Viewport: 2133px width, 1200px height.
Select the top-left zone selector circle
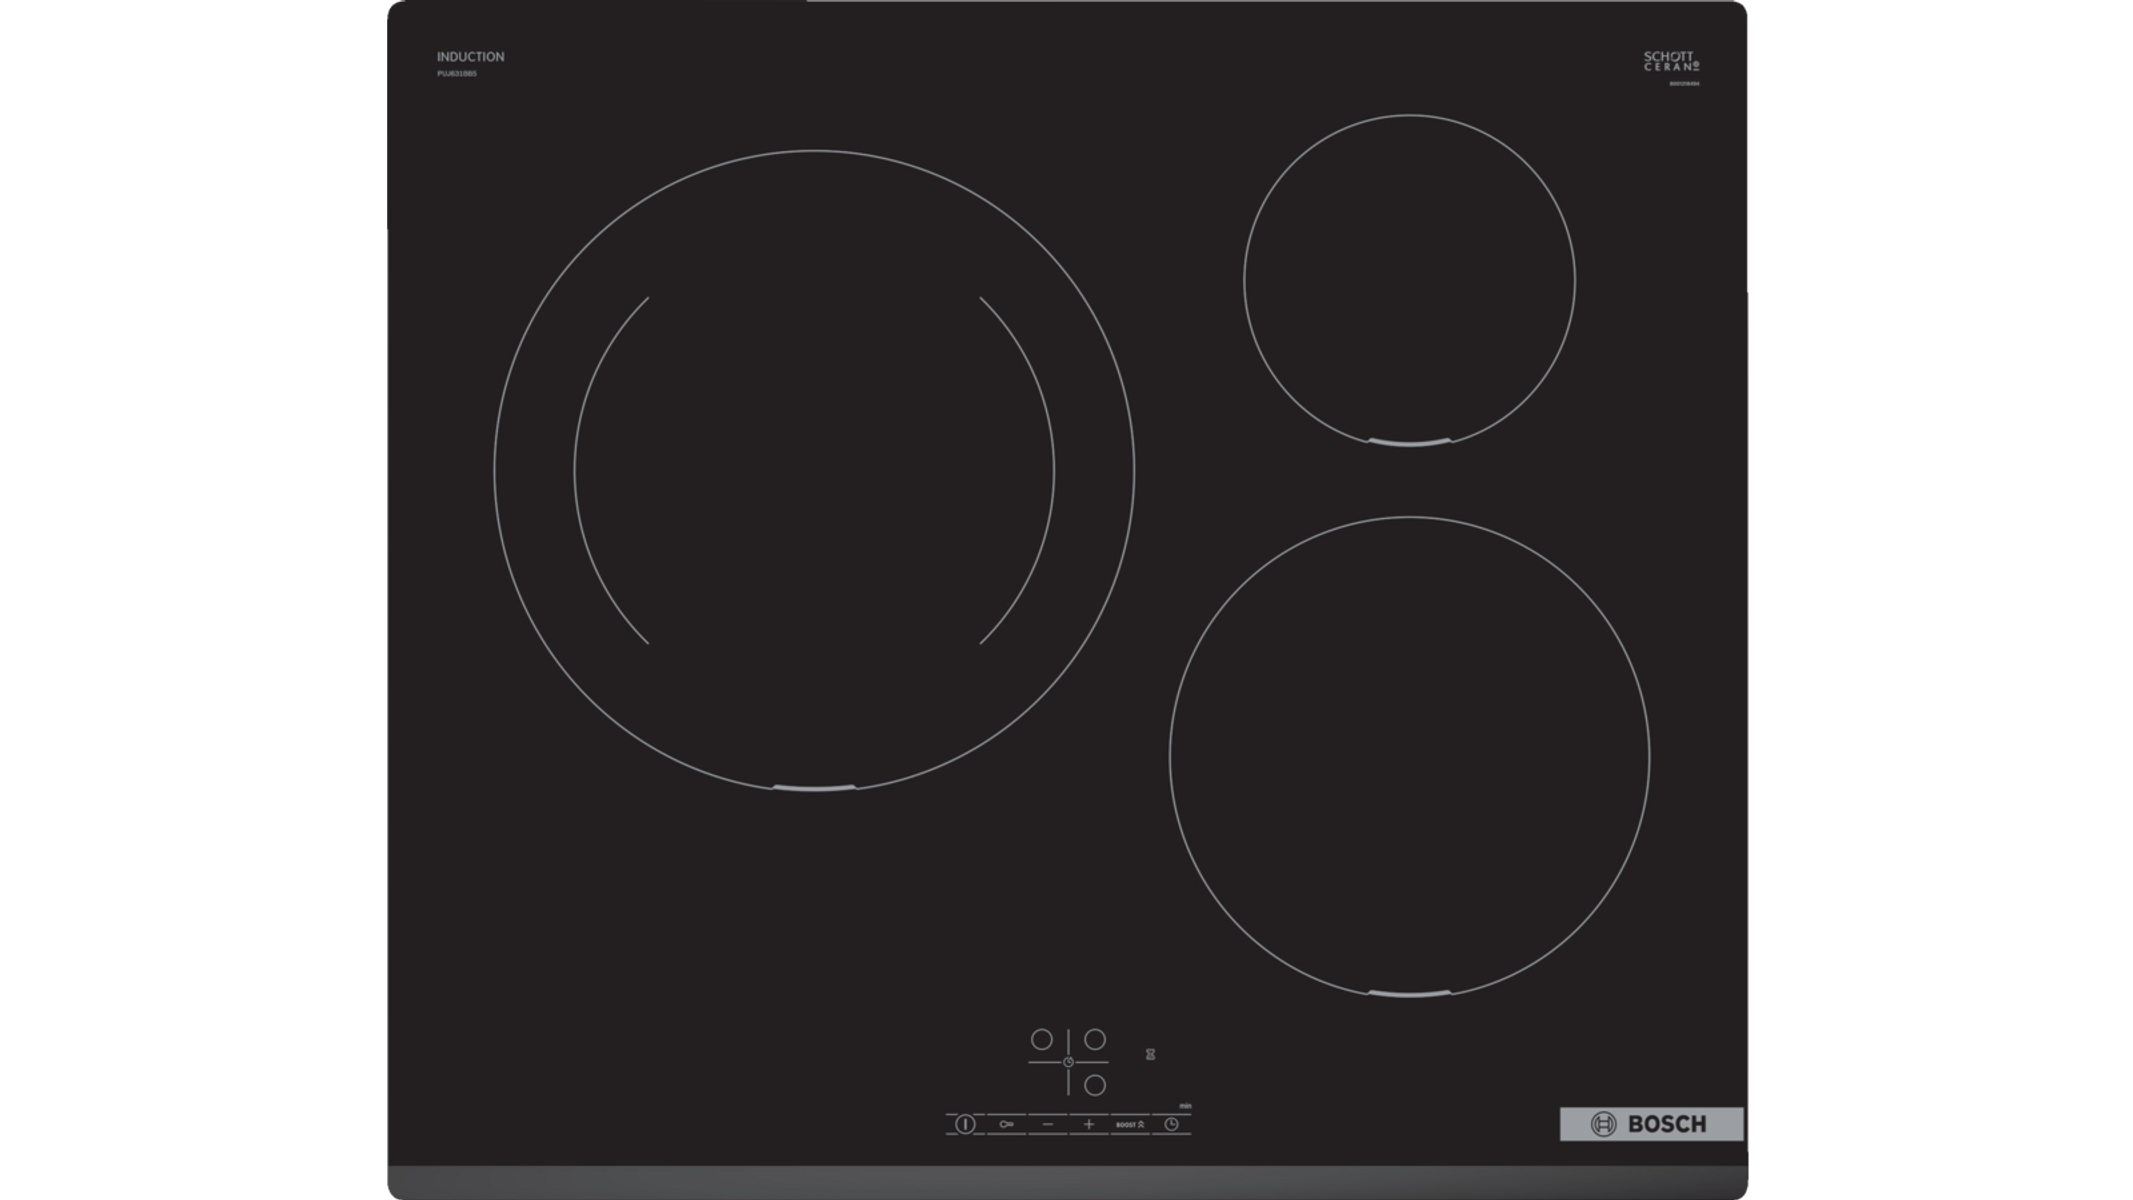[x=1041, y=1040]
